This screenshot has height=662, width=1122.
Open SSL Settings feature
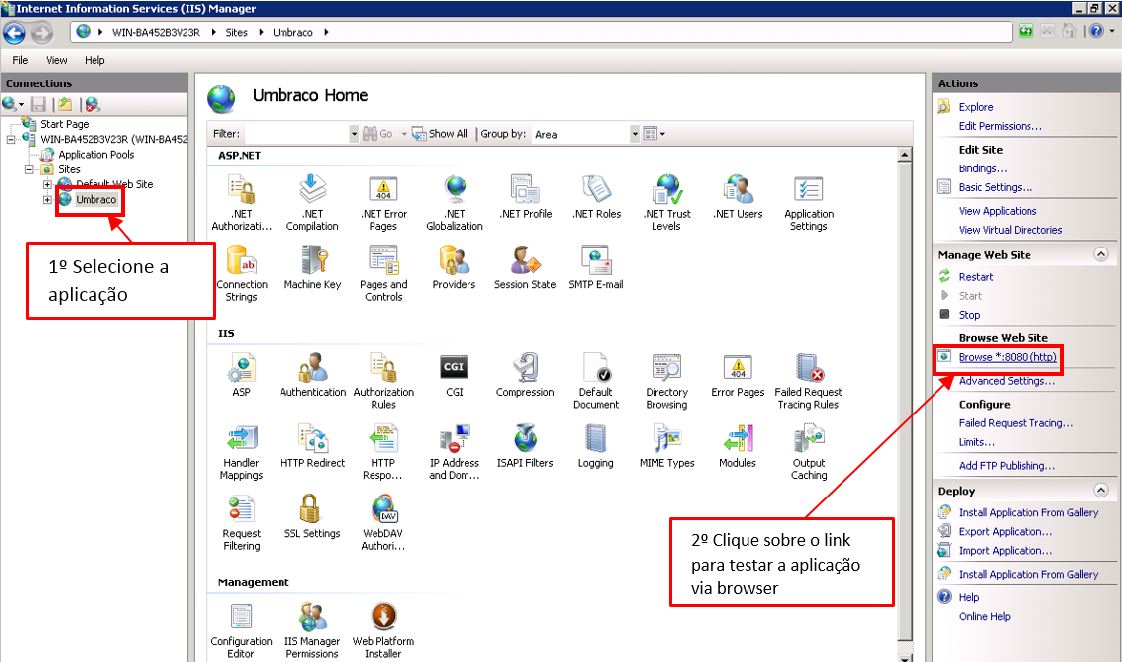point(312,516)
